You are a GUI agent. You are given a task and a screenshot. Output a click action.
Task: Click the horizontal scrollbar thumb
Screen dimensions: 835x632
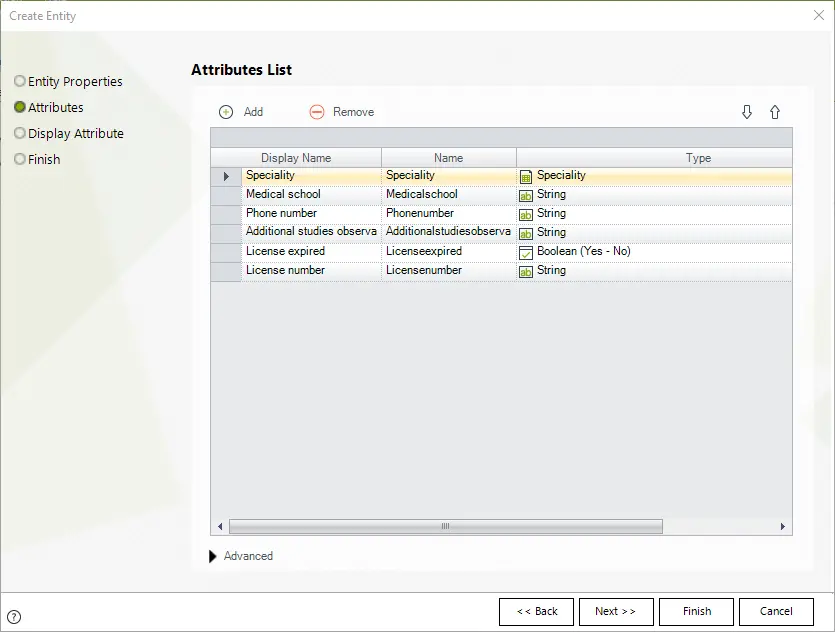coord(446,527)
